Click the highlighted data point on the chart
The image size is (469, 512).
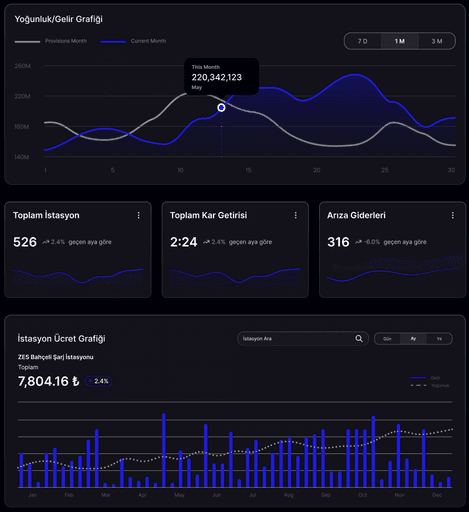coord(221,108)
